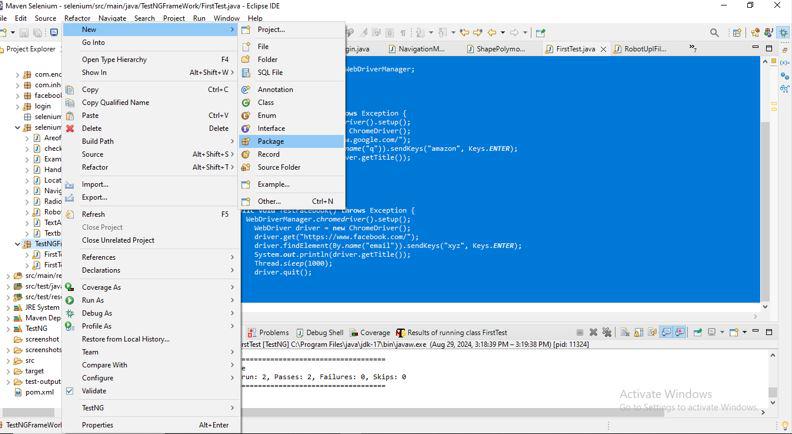
Task: Select Properties in the context menu
Action: click(x=152, y=425)
